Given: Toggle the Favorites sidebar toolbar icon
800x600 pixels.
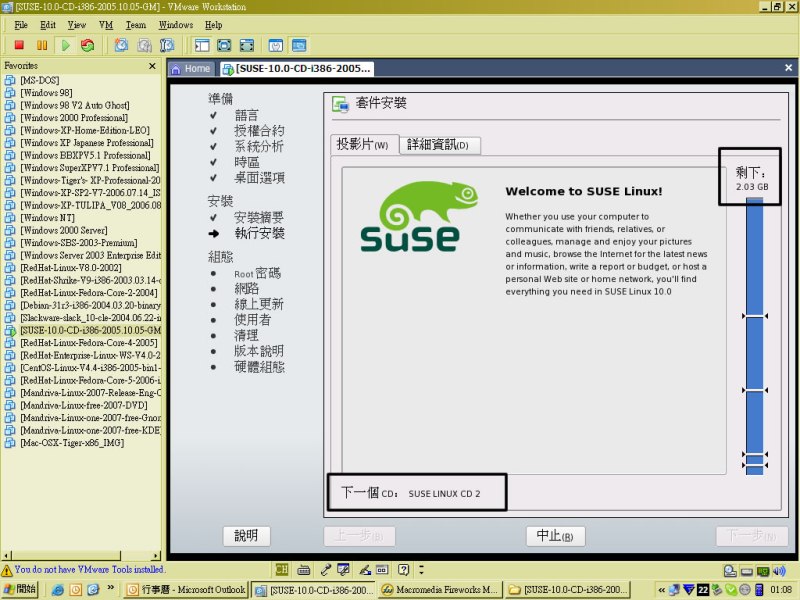Looking at the screenshot, I should [x=202, y=45].
